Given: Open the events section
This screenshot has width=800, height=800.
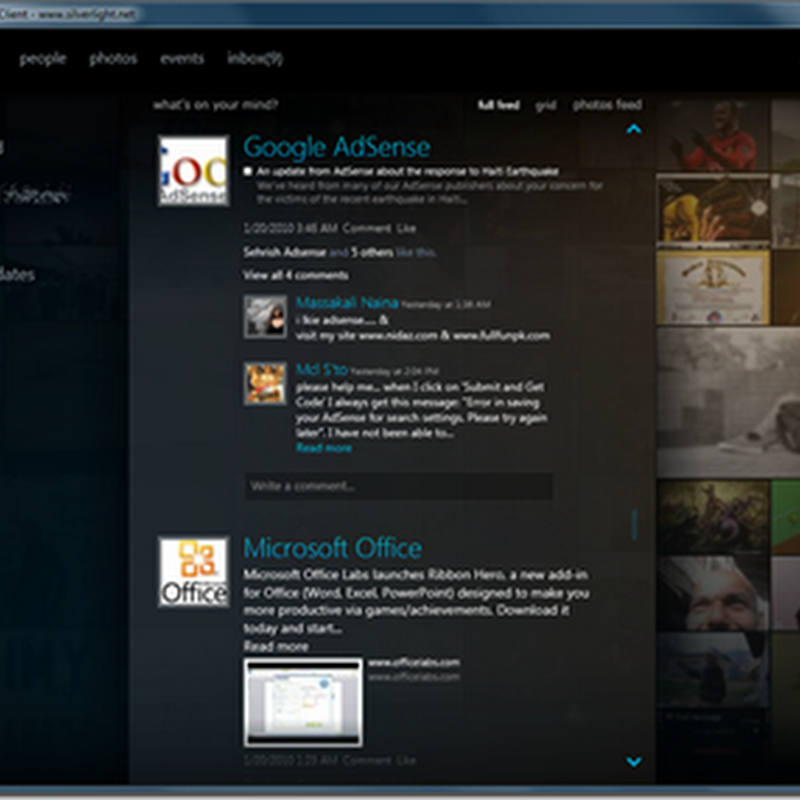Looking at the screenshot, I should [x=182, y=59].
